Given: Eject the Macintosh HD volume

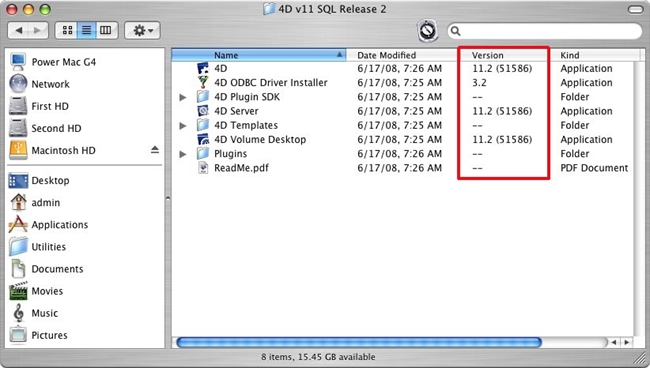Looking at the screenshot, I should point(155,150).
